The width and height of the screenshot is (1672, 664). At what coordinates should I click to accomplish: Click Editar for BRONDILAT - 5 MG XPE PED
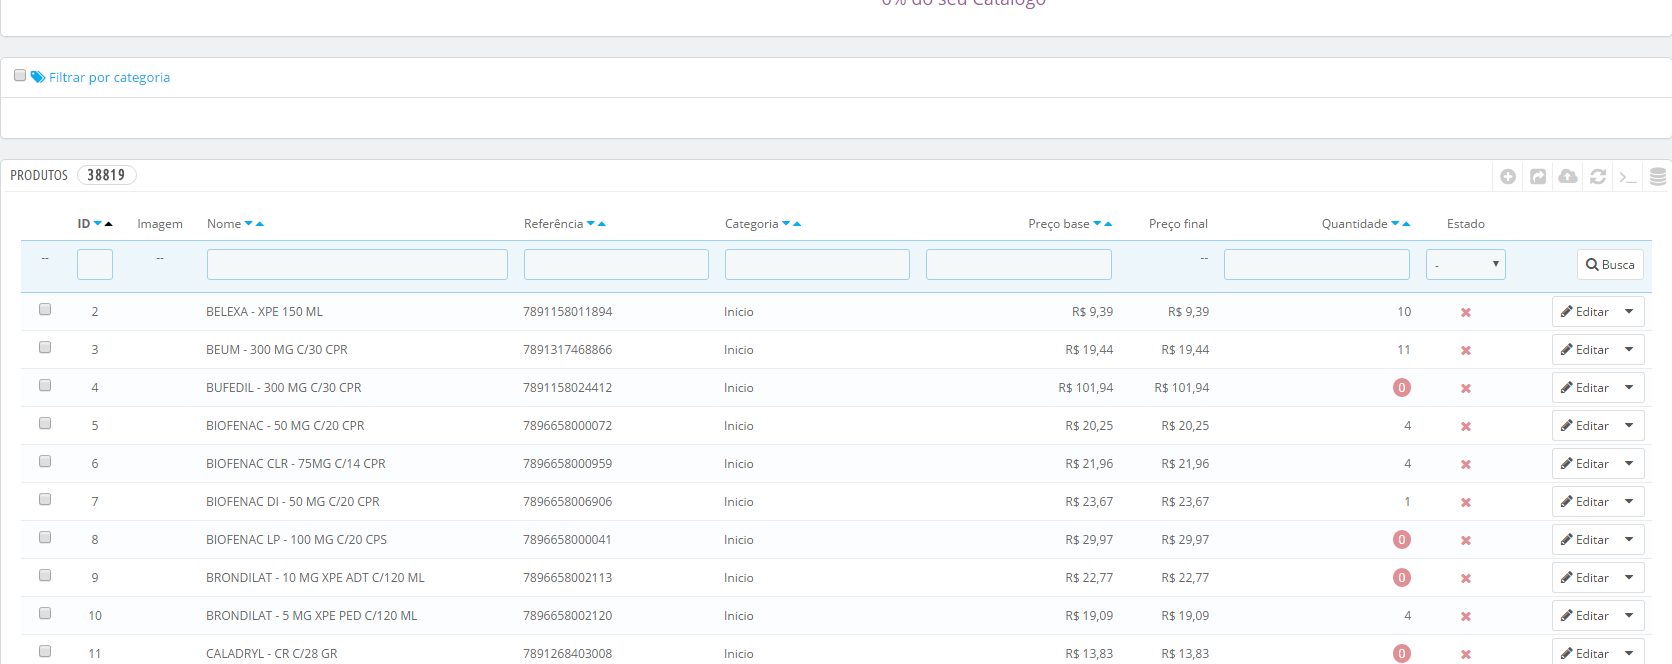[1585, 616]
